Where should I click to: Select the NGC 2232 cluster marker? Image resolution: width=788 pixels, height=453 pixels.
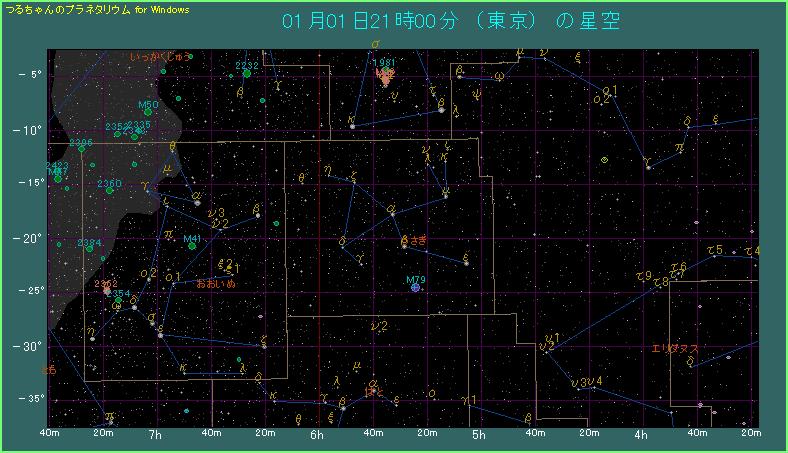247,73
